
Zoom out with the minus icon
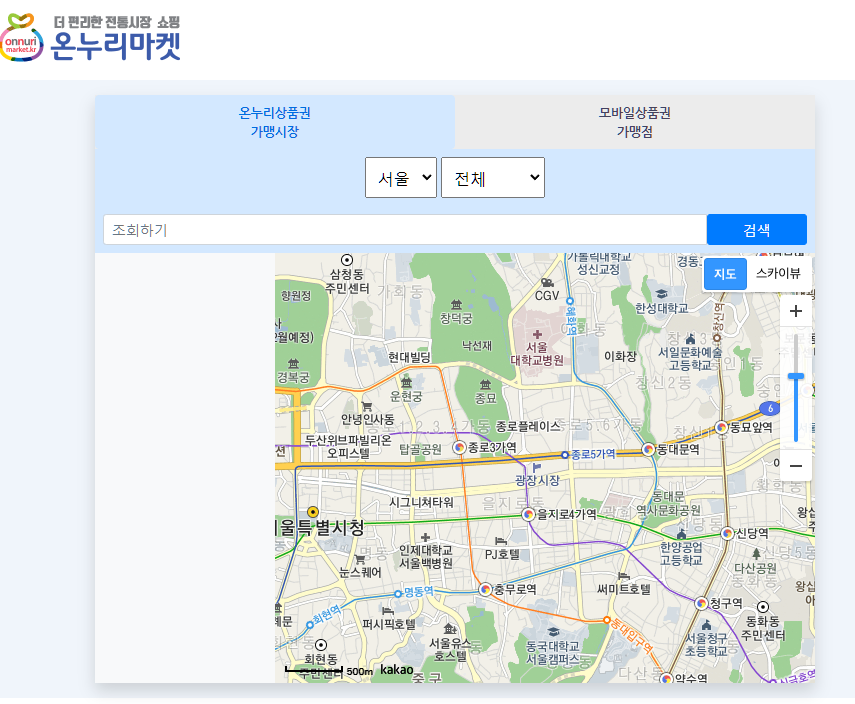[x=796, y=466]
